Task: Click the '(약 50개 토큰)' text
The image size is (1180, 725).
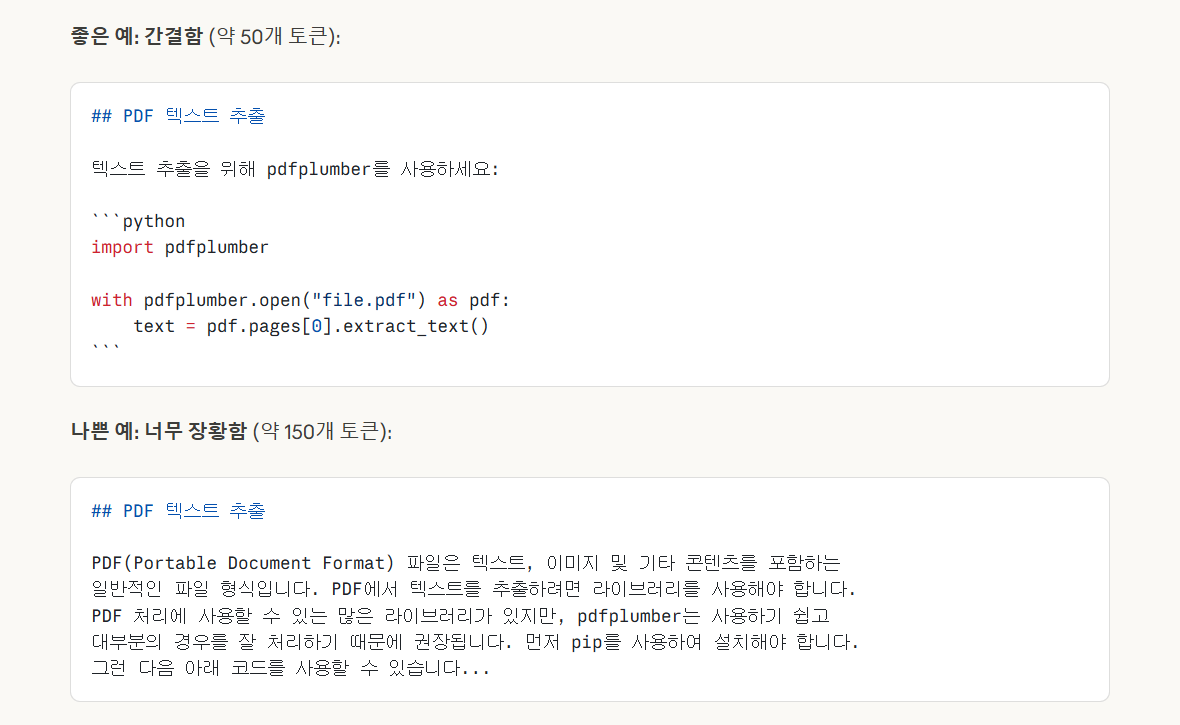Action: (275, 36)
